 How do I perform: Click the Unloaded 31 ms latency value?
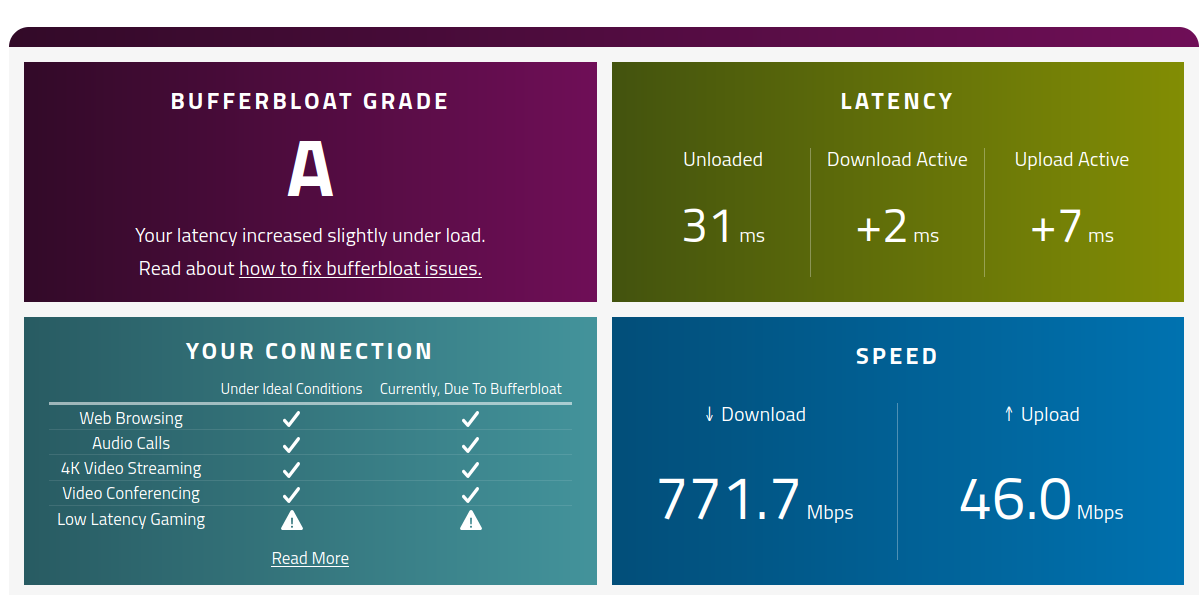tap(723, 226)
